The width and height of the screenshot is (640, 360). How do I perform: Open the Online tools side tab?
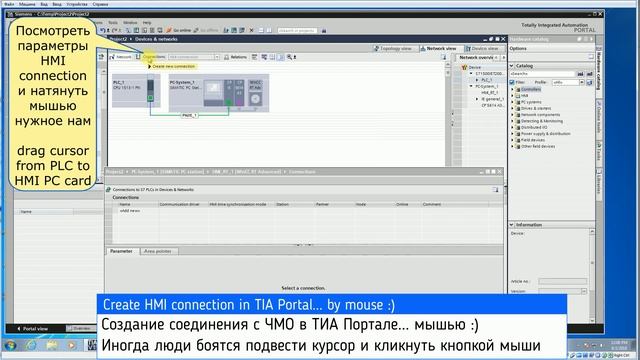tap(599, 118)
